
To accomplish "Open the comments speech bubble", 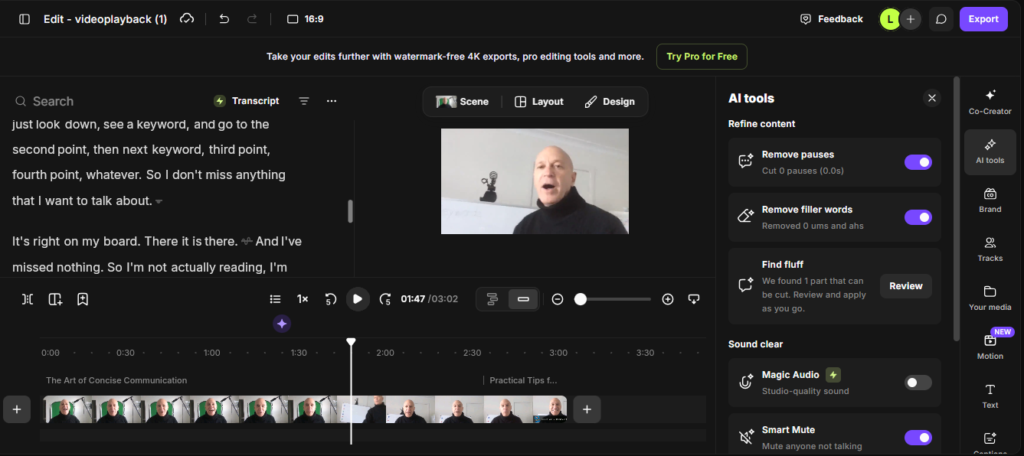I will [x=941, y=19].
